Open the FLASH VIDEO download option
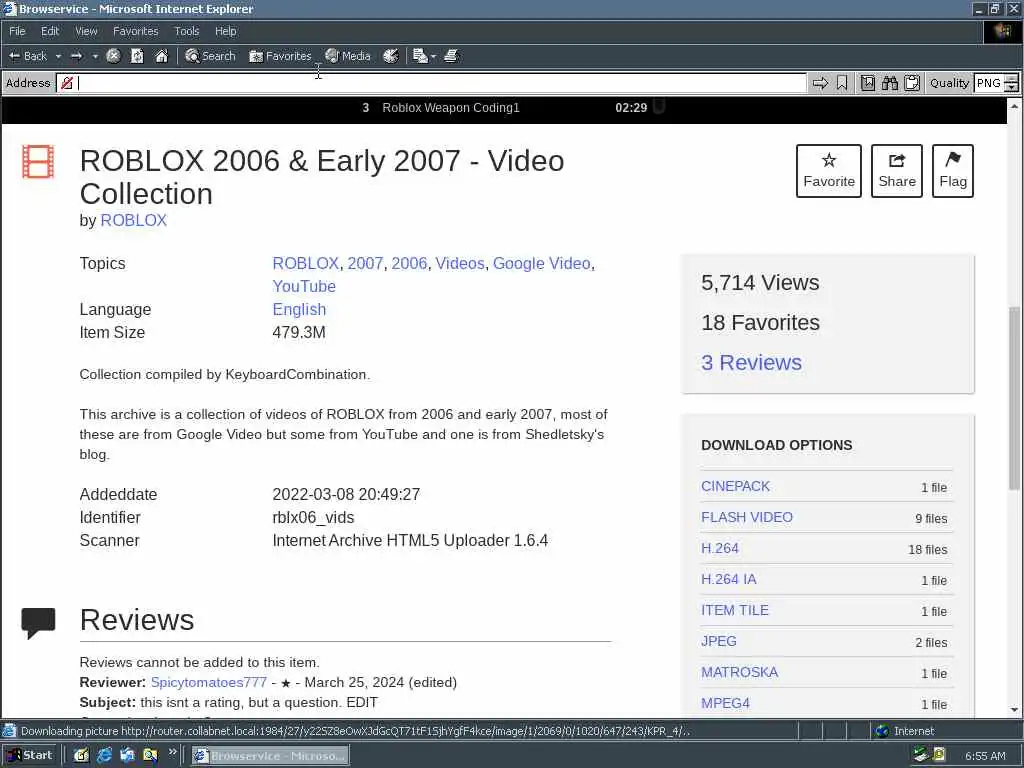Image resolution: width=1024 pixels, height=768 pixels. [746, 517]
